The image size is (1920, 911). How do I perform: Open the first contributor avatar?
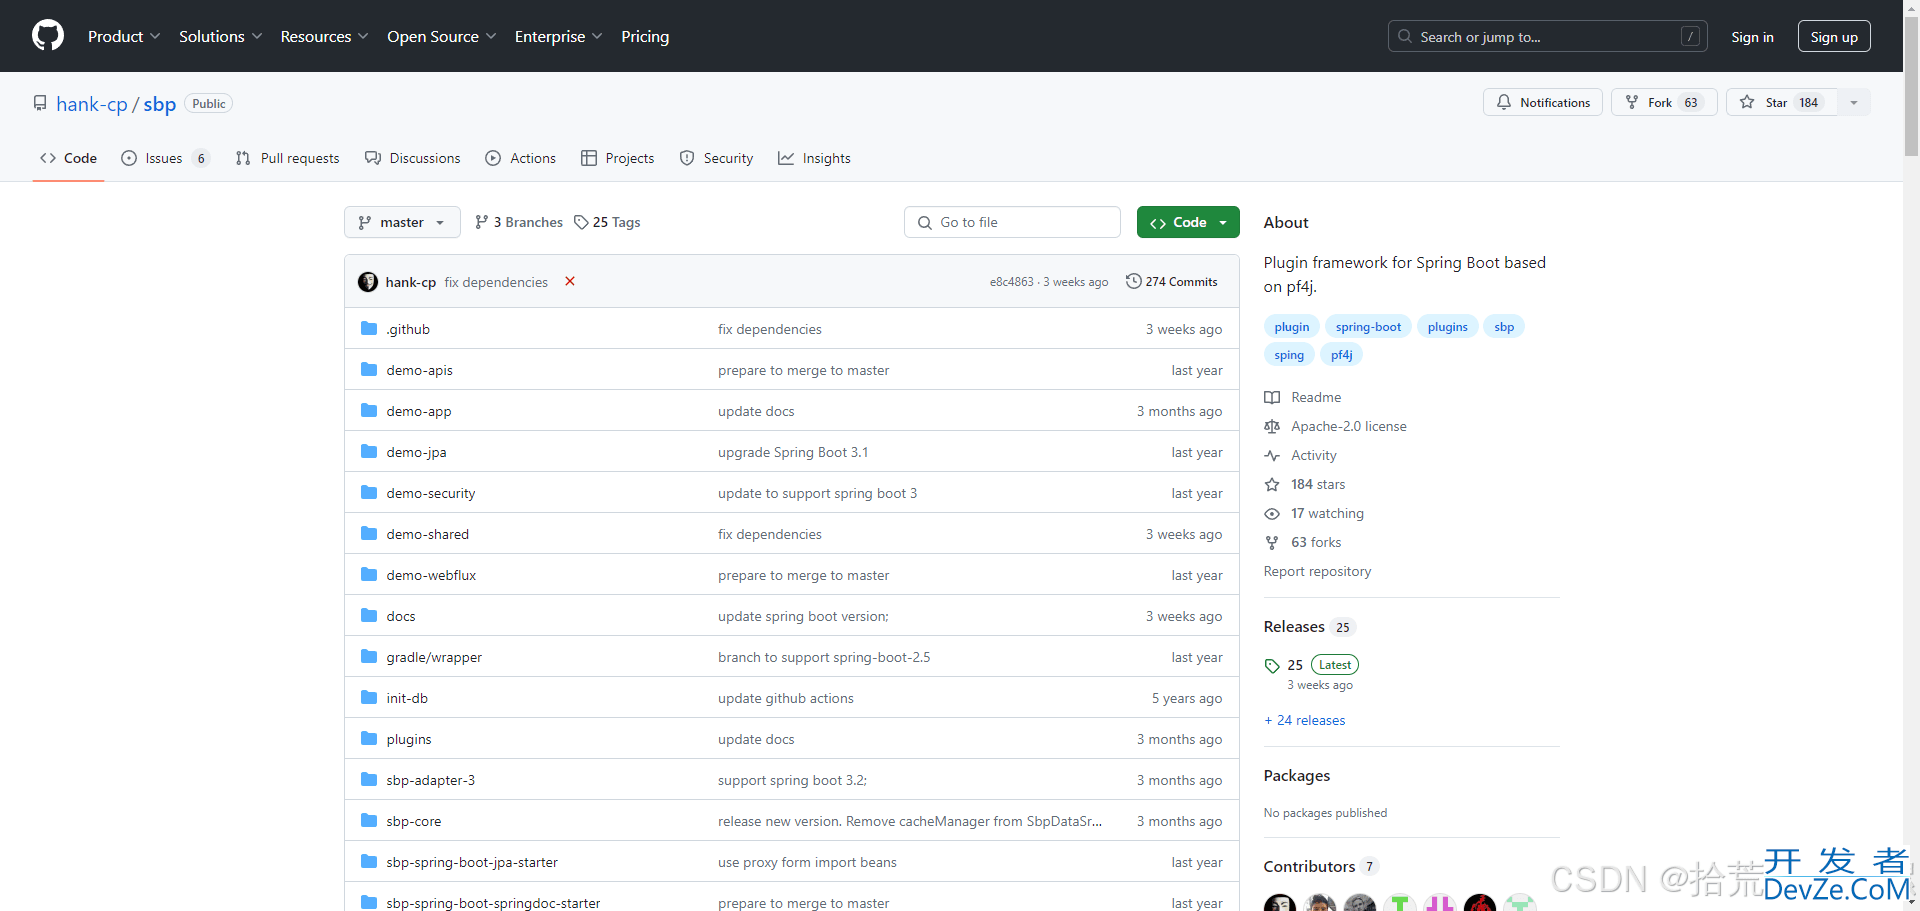[x=1280, y=903]
